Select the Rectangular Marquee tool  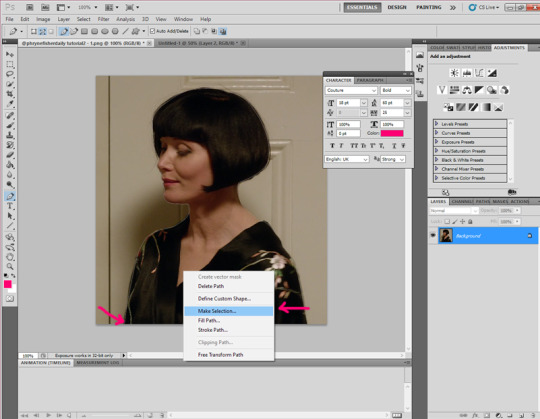tap(10, 64)
